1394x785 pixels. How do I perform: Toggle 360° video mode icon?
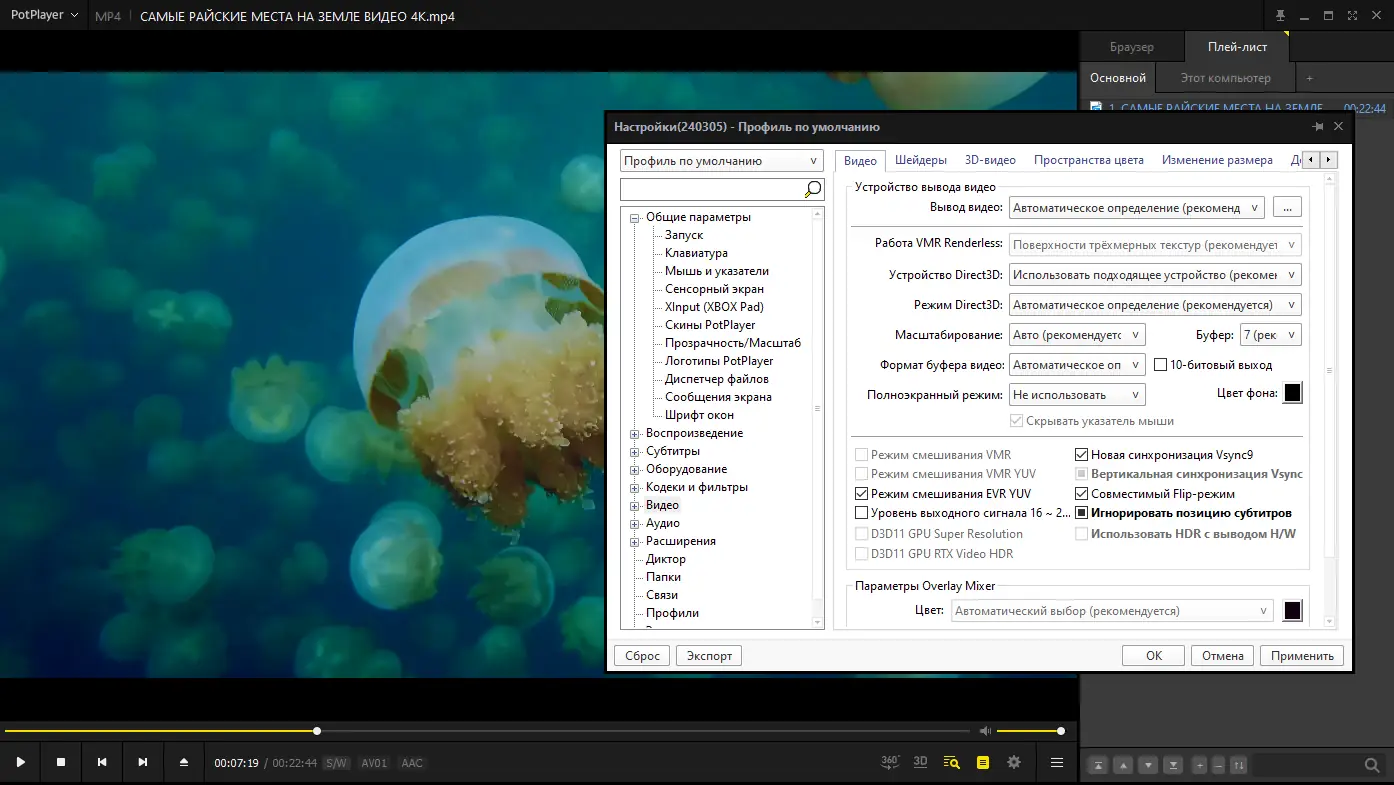coord(890,762)
